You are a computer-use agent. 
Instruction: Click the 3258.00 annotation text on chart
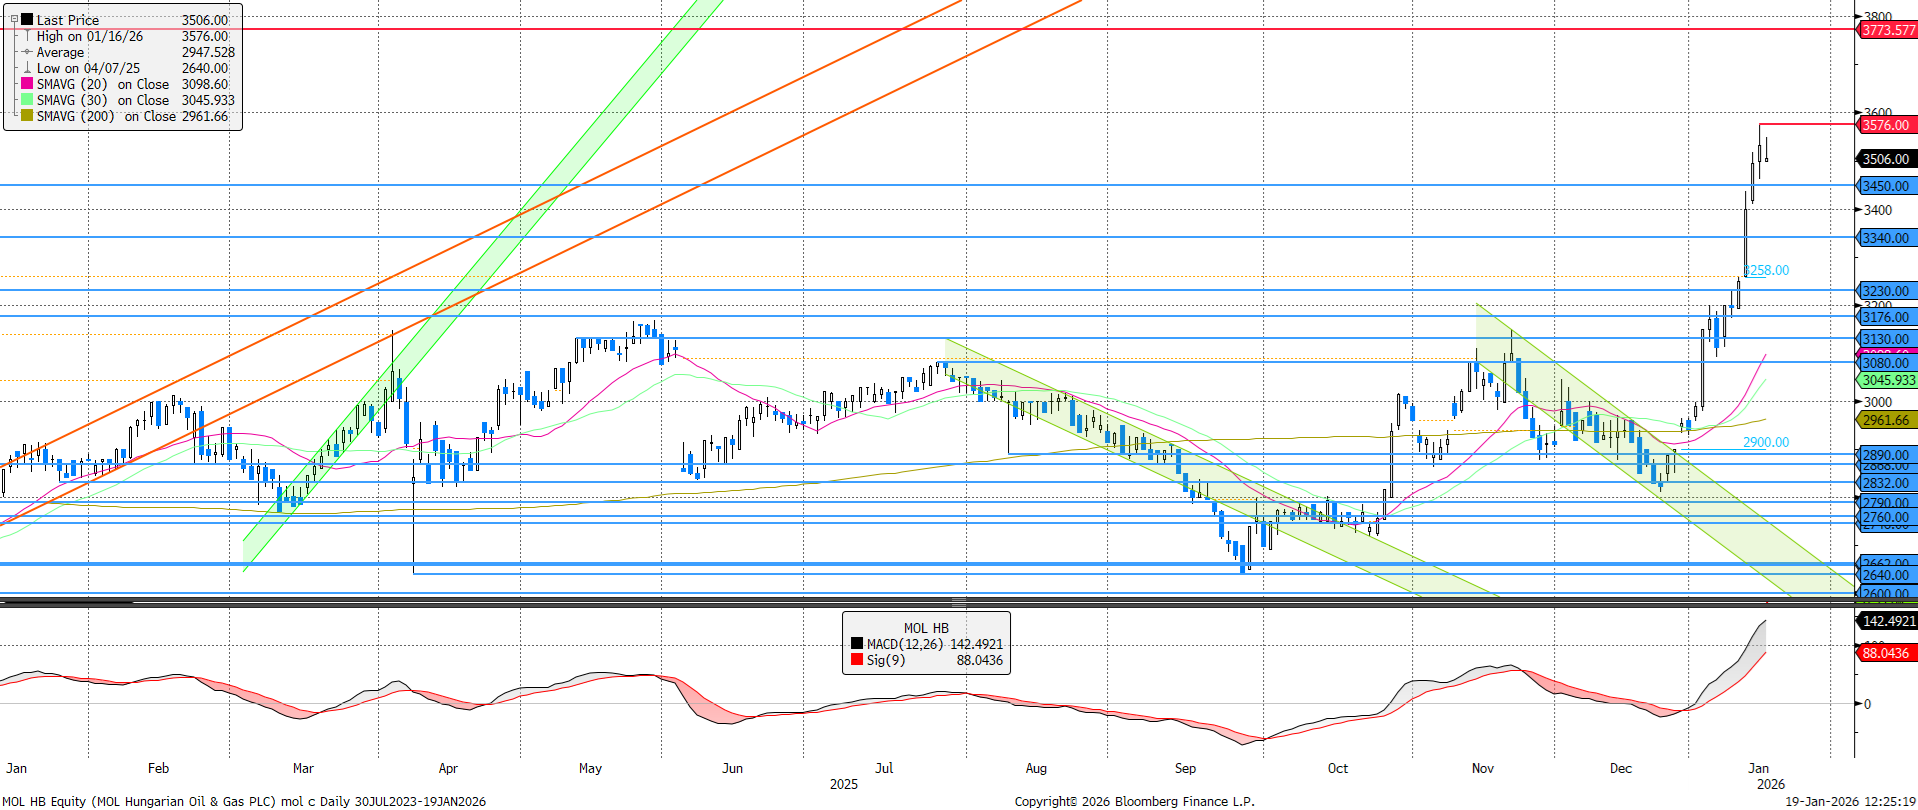1767,270
